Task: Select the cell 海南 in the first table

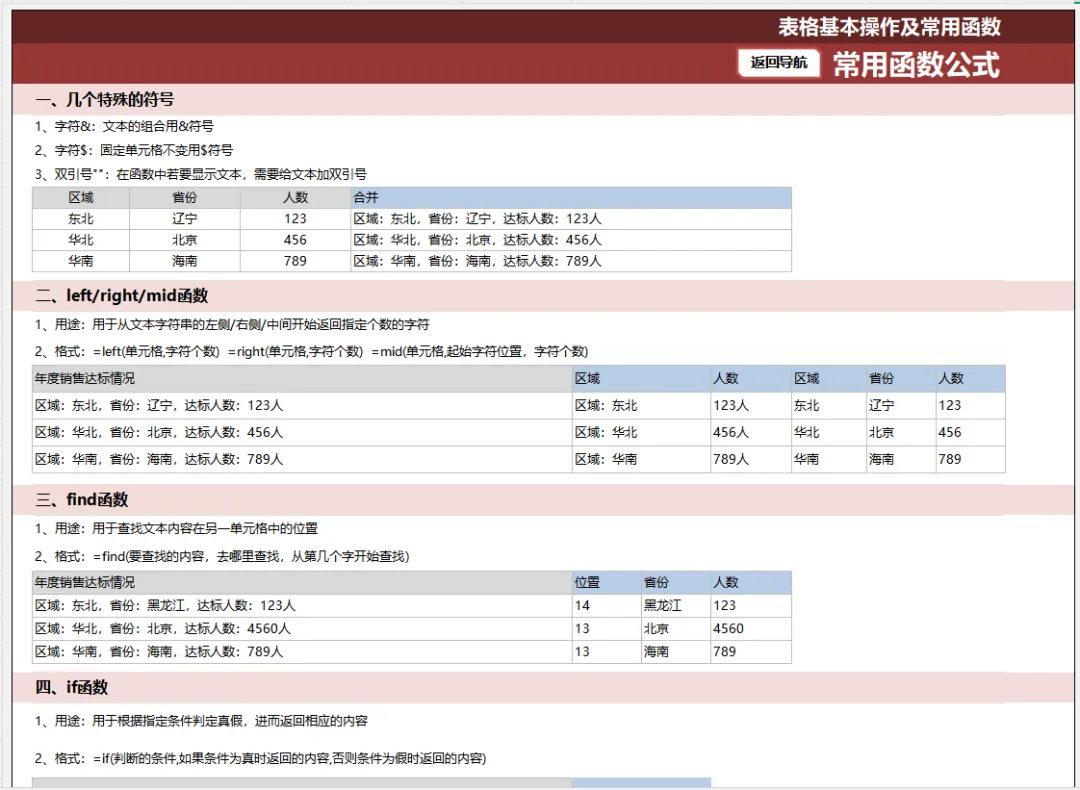Action: (x=185, y=261)
